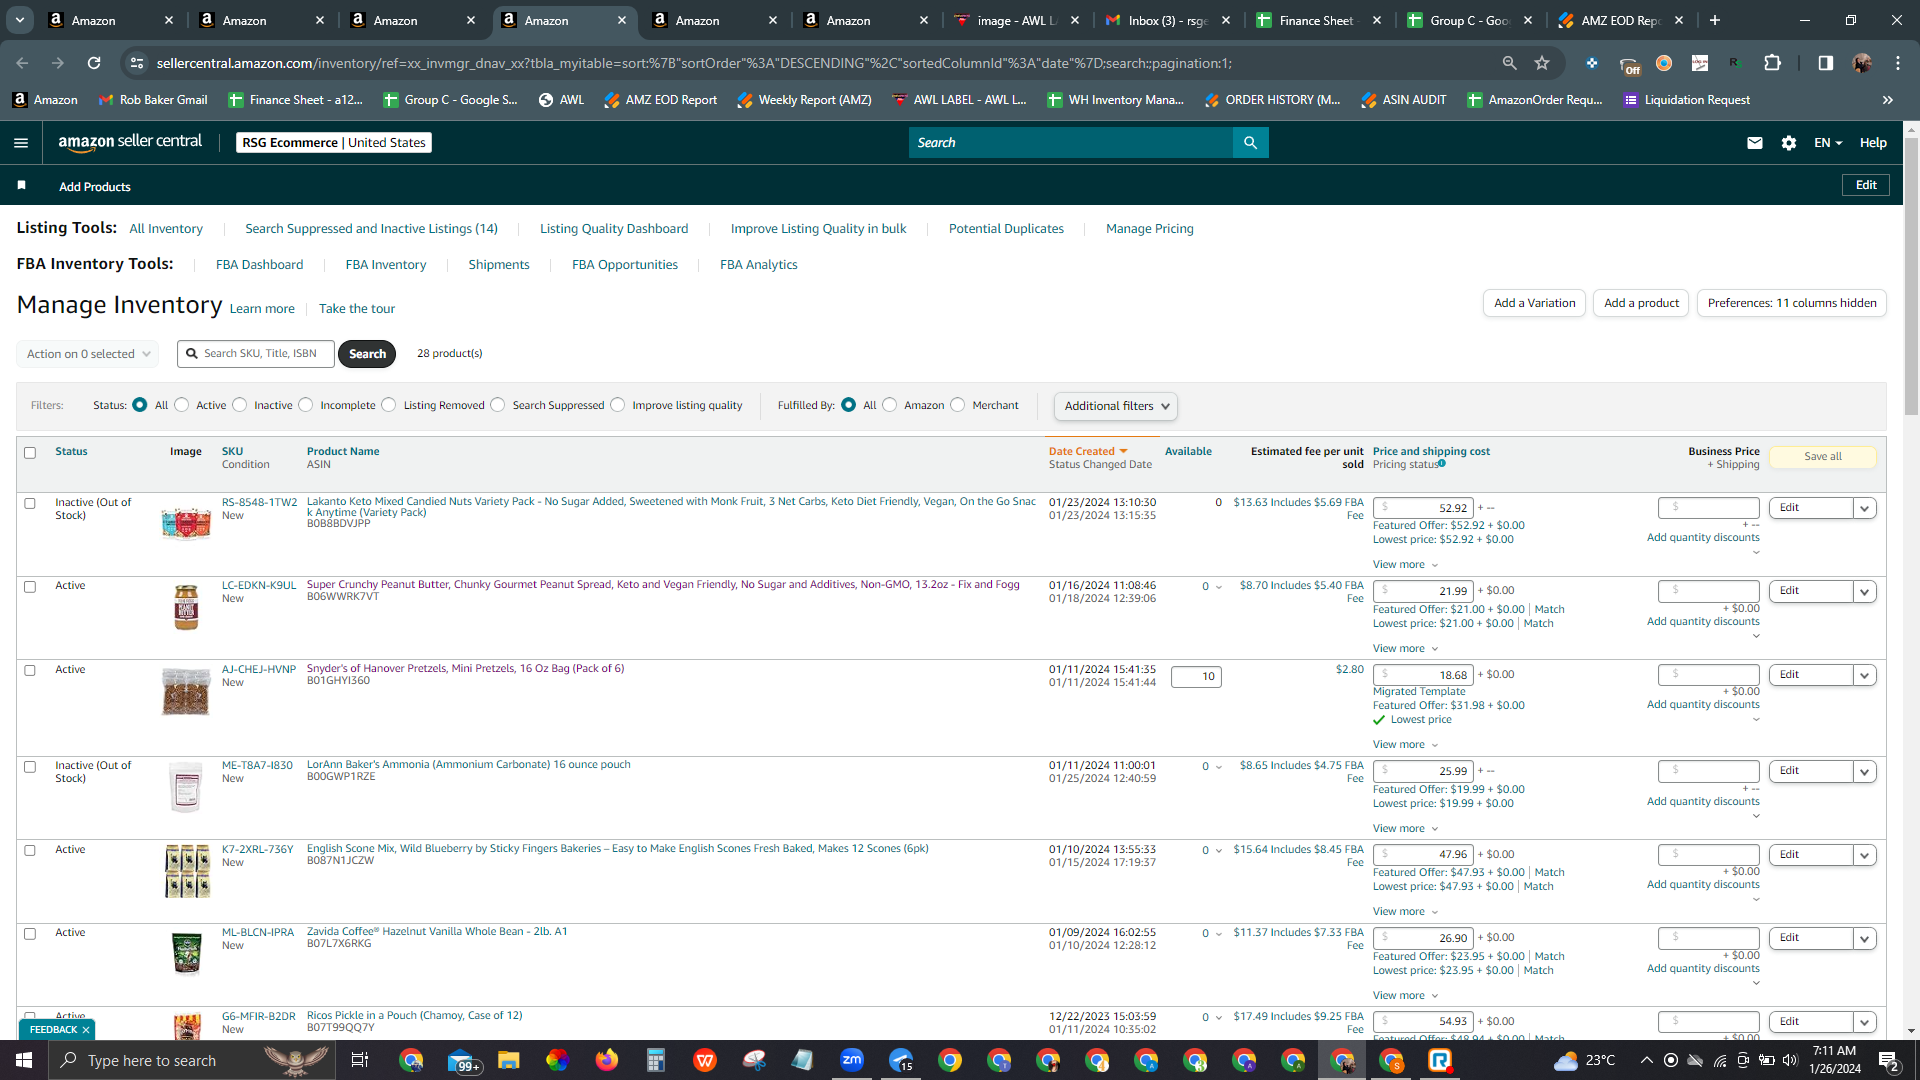Open Firefox from the taskbar
1920x1080 pixels.
click(606, 1060)
